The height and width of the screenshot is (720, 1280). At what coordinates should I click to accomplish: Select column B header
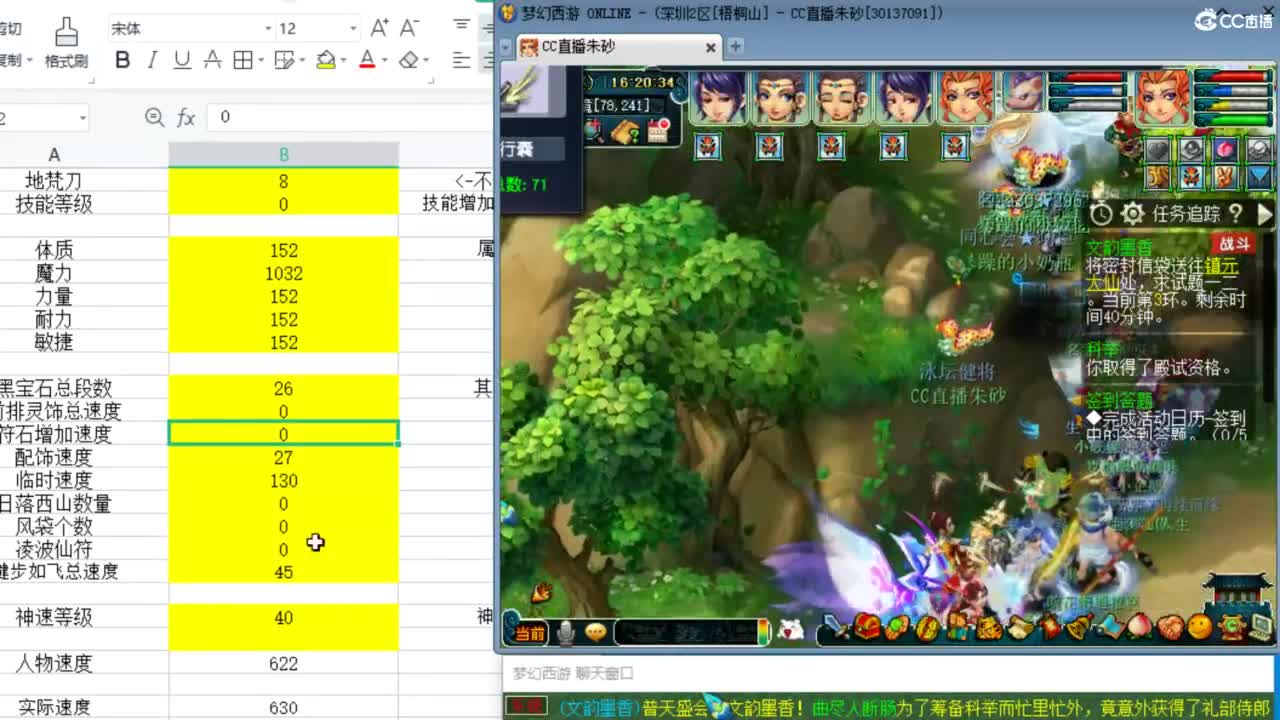[284, 155]
